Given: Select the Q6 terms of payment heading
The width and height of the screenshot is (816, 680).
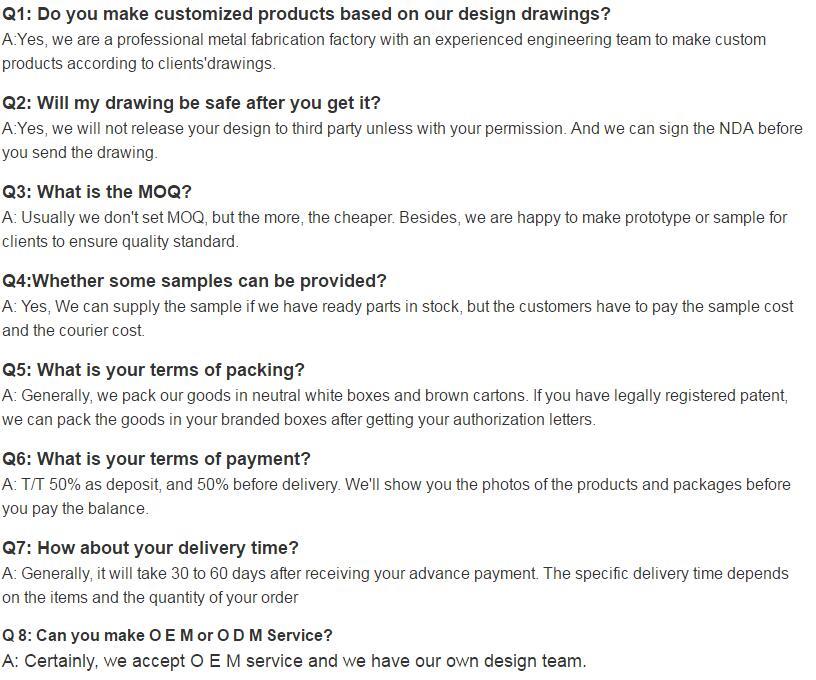Looking at the screenshot, I should 156,459.
